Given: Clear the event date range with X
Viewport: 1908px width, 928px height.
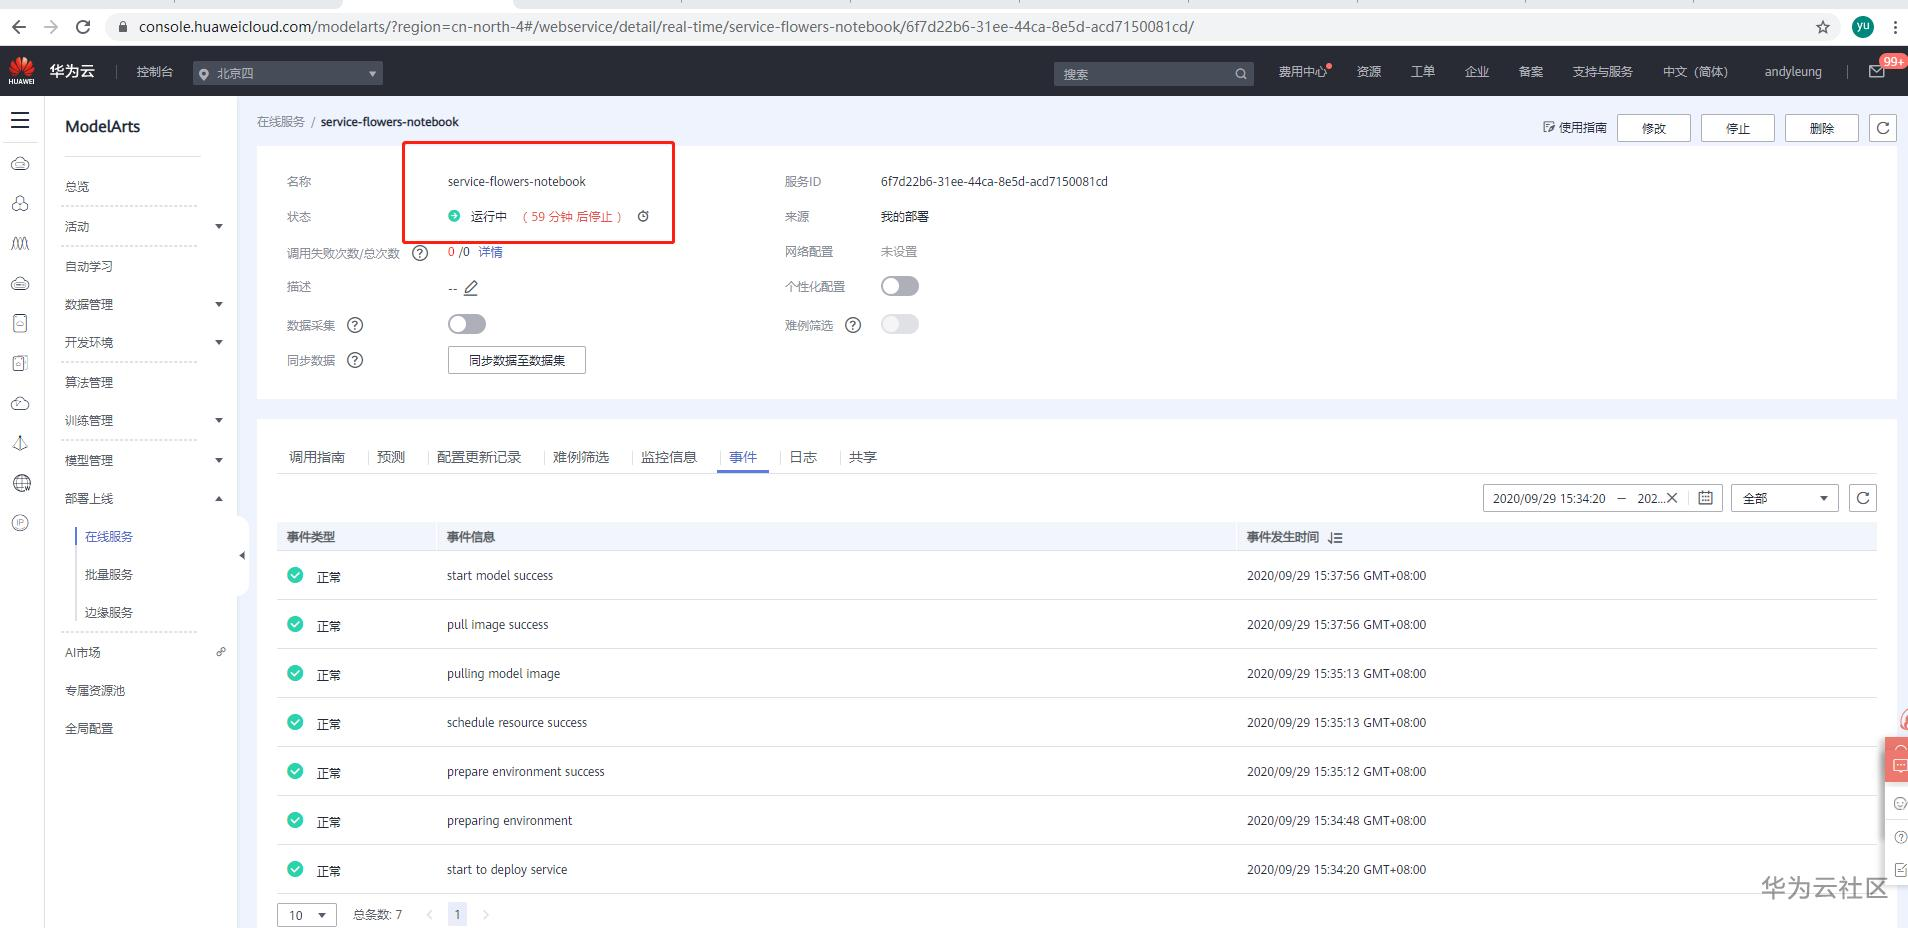Looking at the screenshot, I should (x=1671, y=498).
